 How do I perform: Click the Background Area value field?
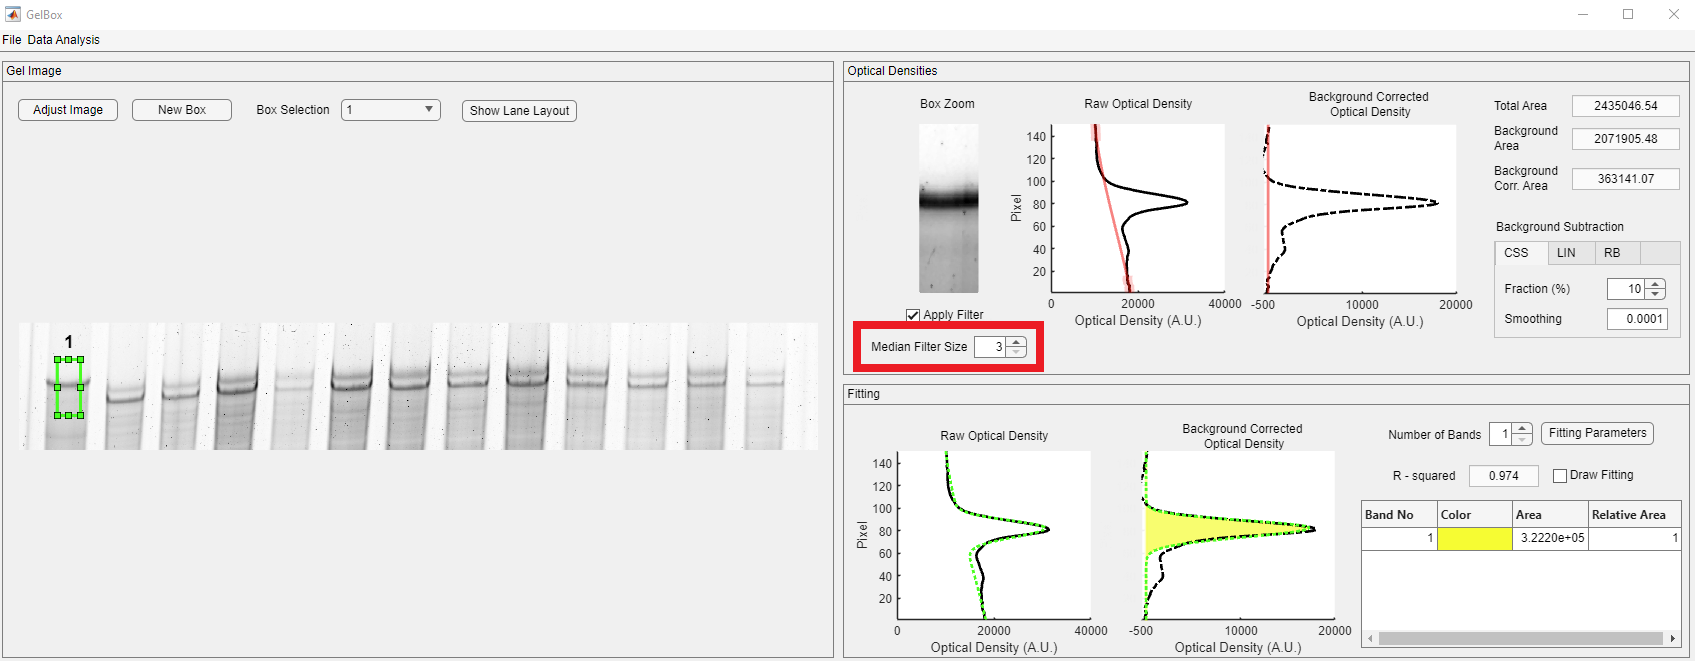[x=1626, y=139]
